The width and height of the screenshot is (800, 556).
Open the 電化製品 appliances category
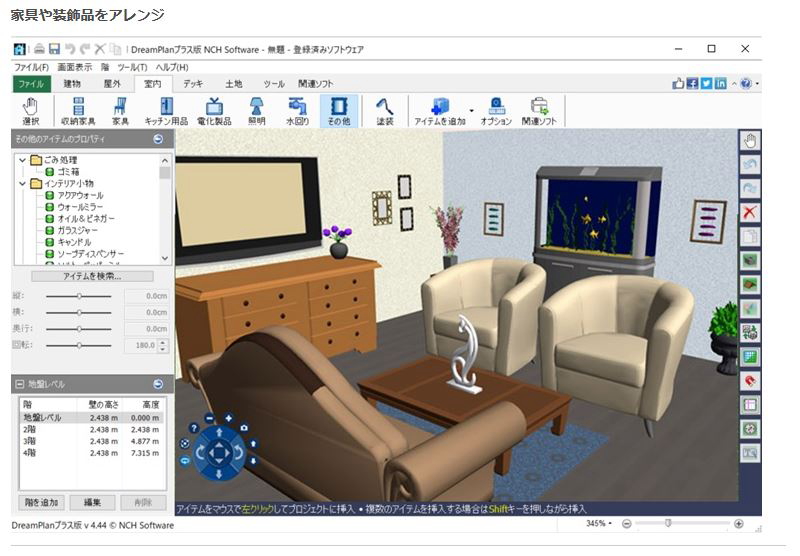(214, 111)
